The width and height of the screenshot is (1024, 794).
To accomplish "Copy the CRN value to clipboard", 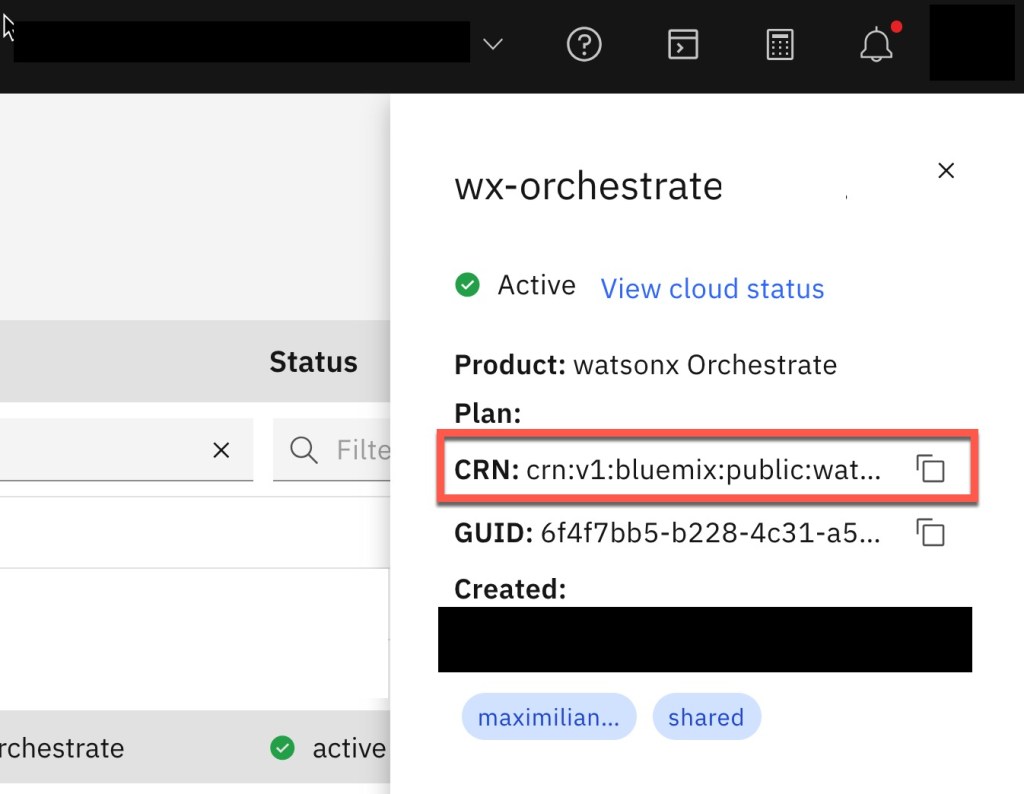I will (930, 469).
